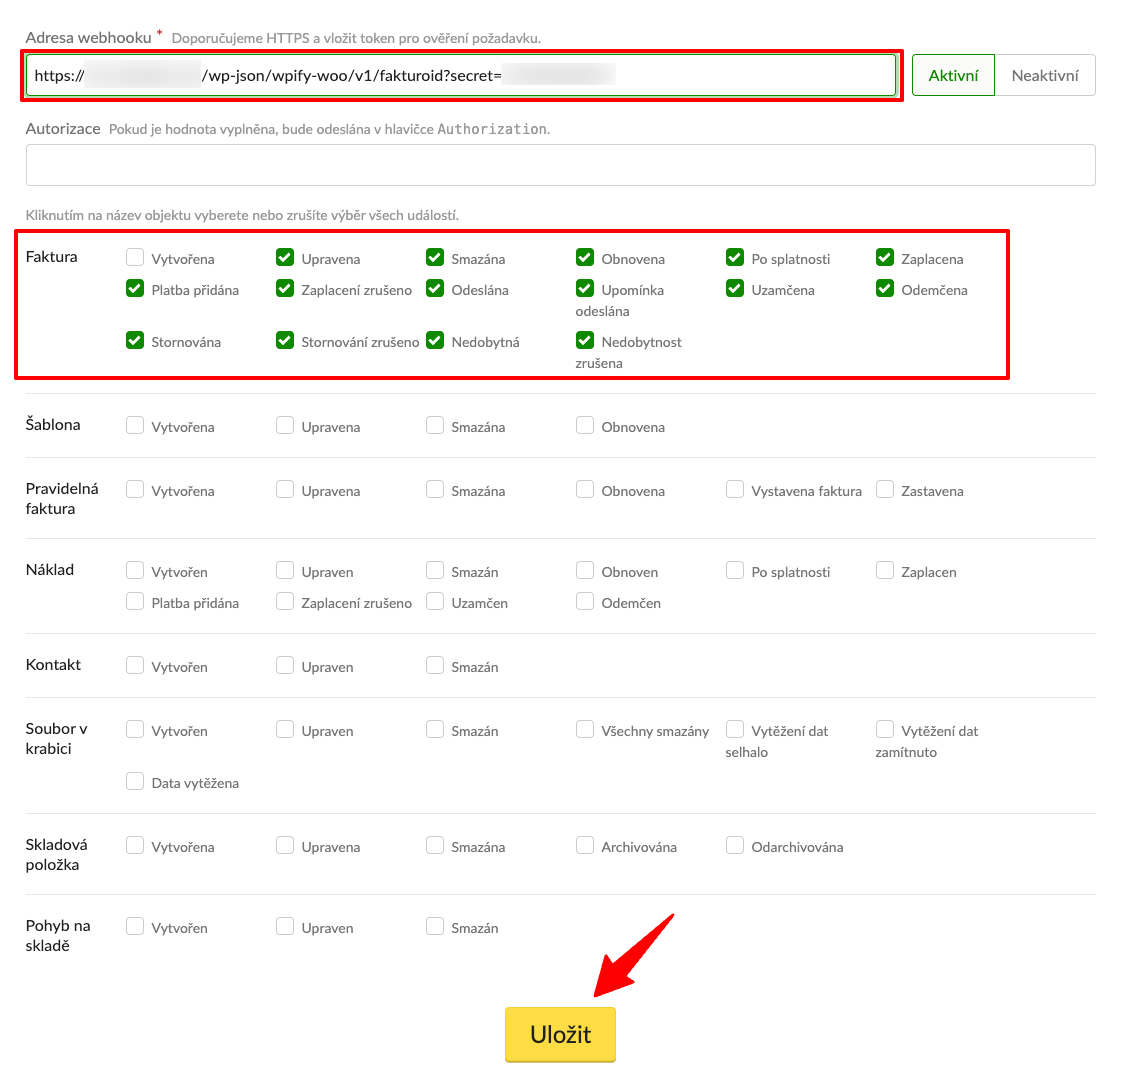
Task: Tick Pohyb na skladě Upraven checkbox
Action: [x=285, y=927]
